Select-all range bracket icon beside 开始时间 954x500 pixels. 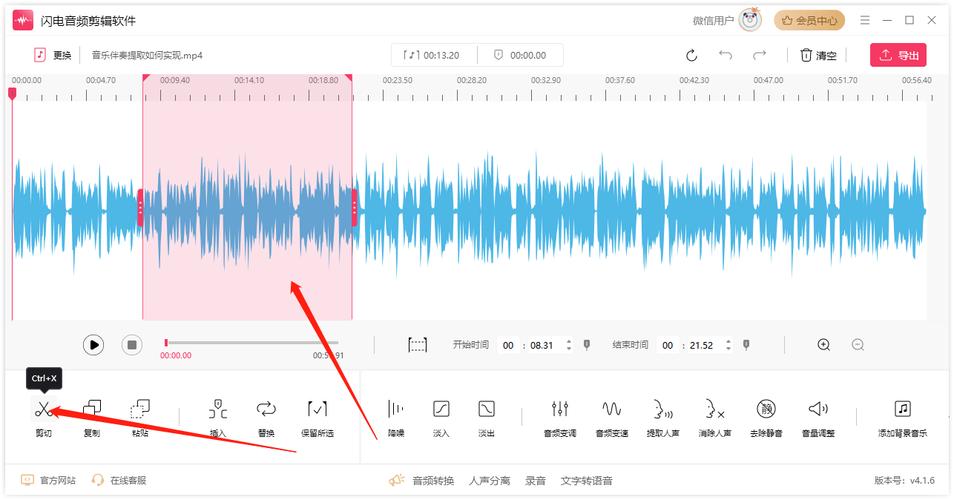point(417,345)
